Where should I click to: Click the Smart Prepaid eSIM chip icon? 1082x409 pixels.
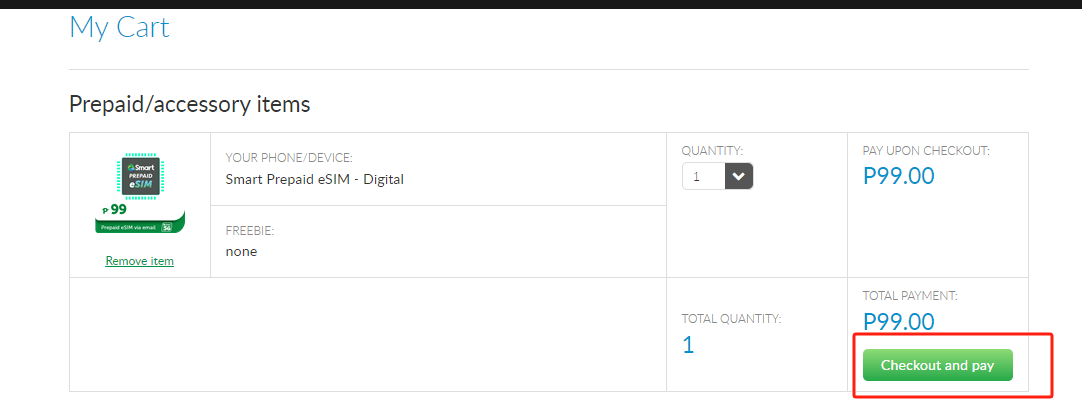coord(140,176)
